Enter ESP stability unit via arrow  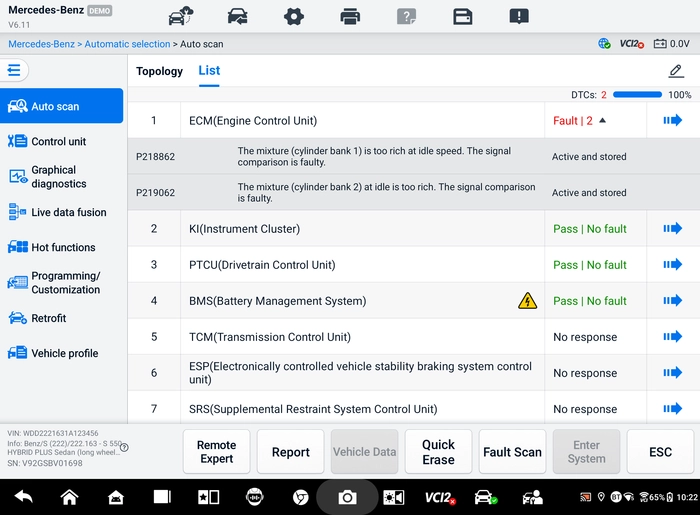pos(672,373)
